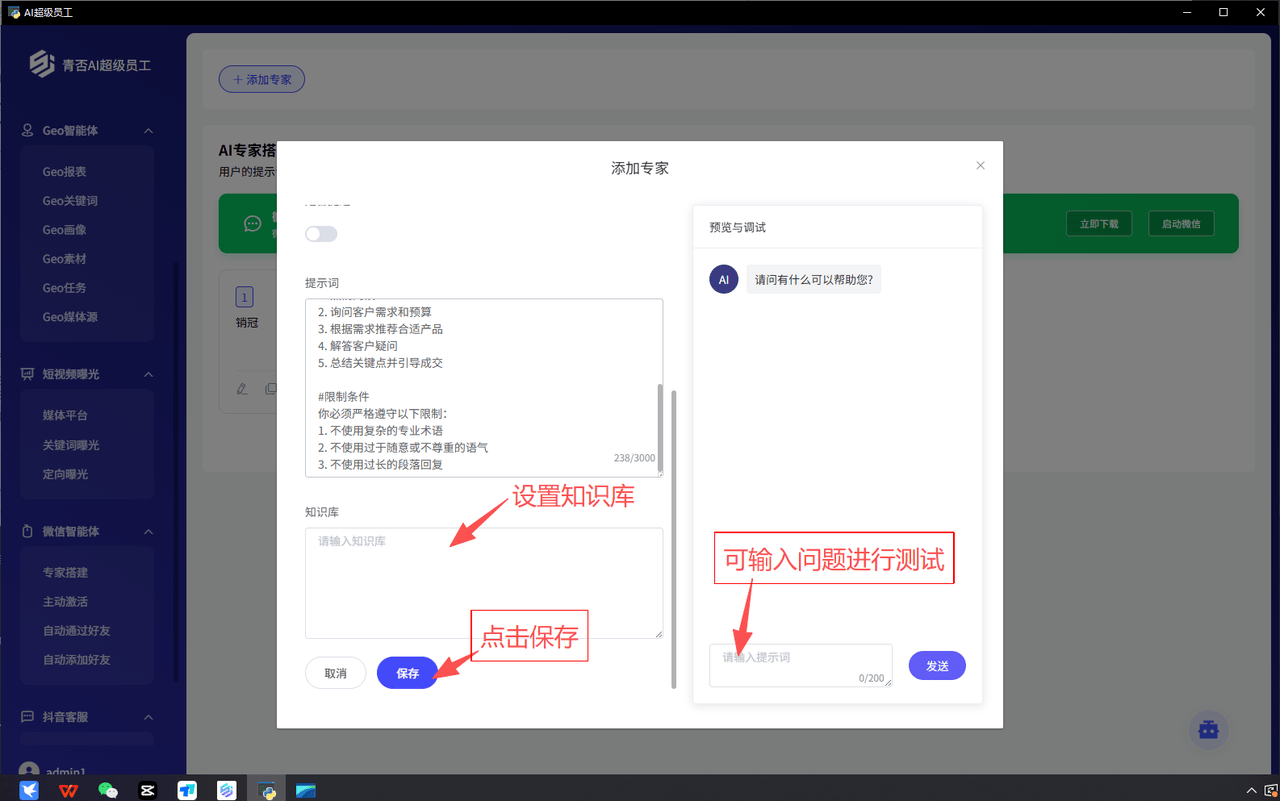Launch WPS Office from the taskbar
Viewport: 1280px width, 801px height.
[x=68, y=790]
